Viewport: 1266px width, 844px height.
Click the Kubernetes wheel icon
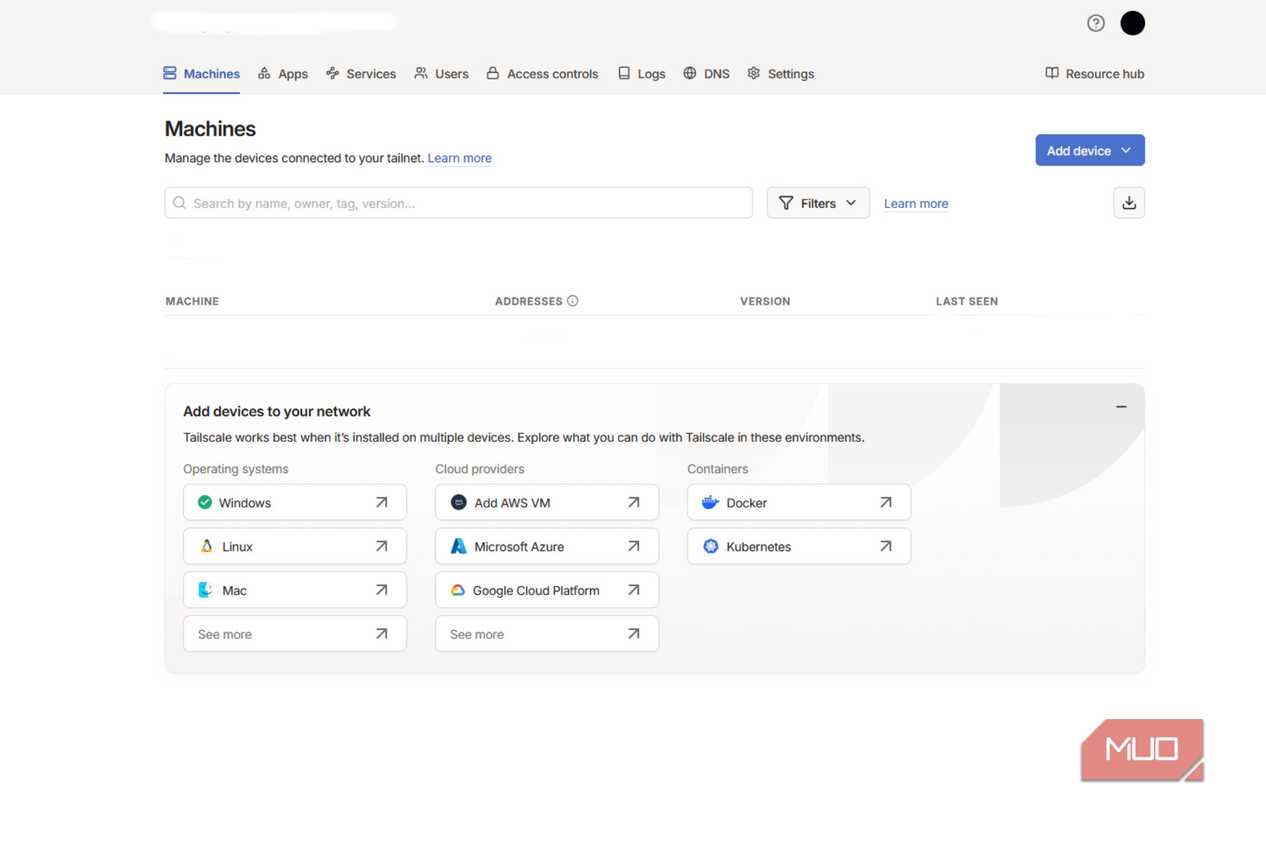[x=710, y=546]
